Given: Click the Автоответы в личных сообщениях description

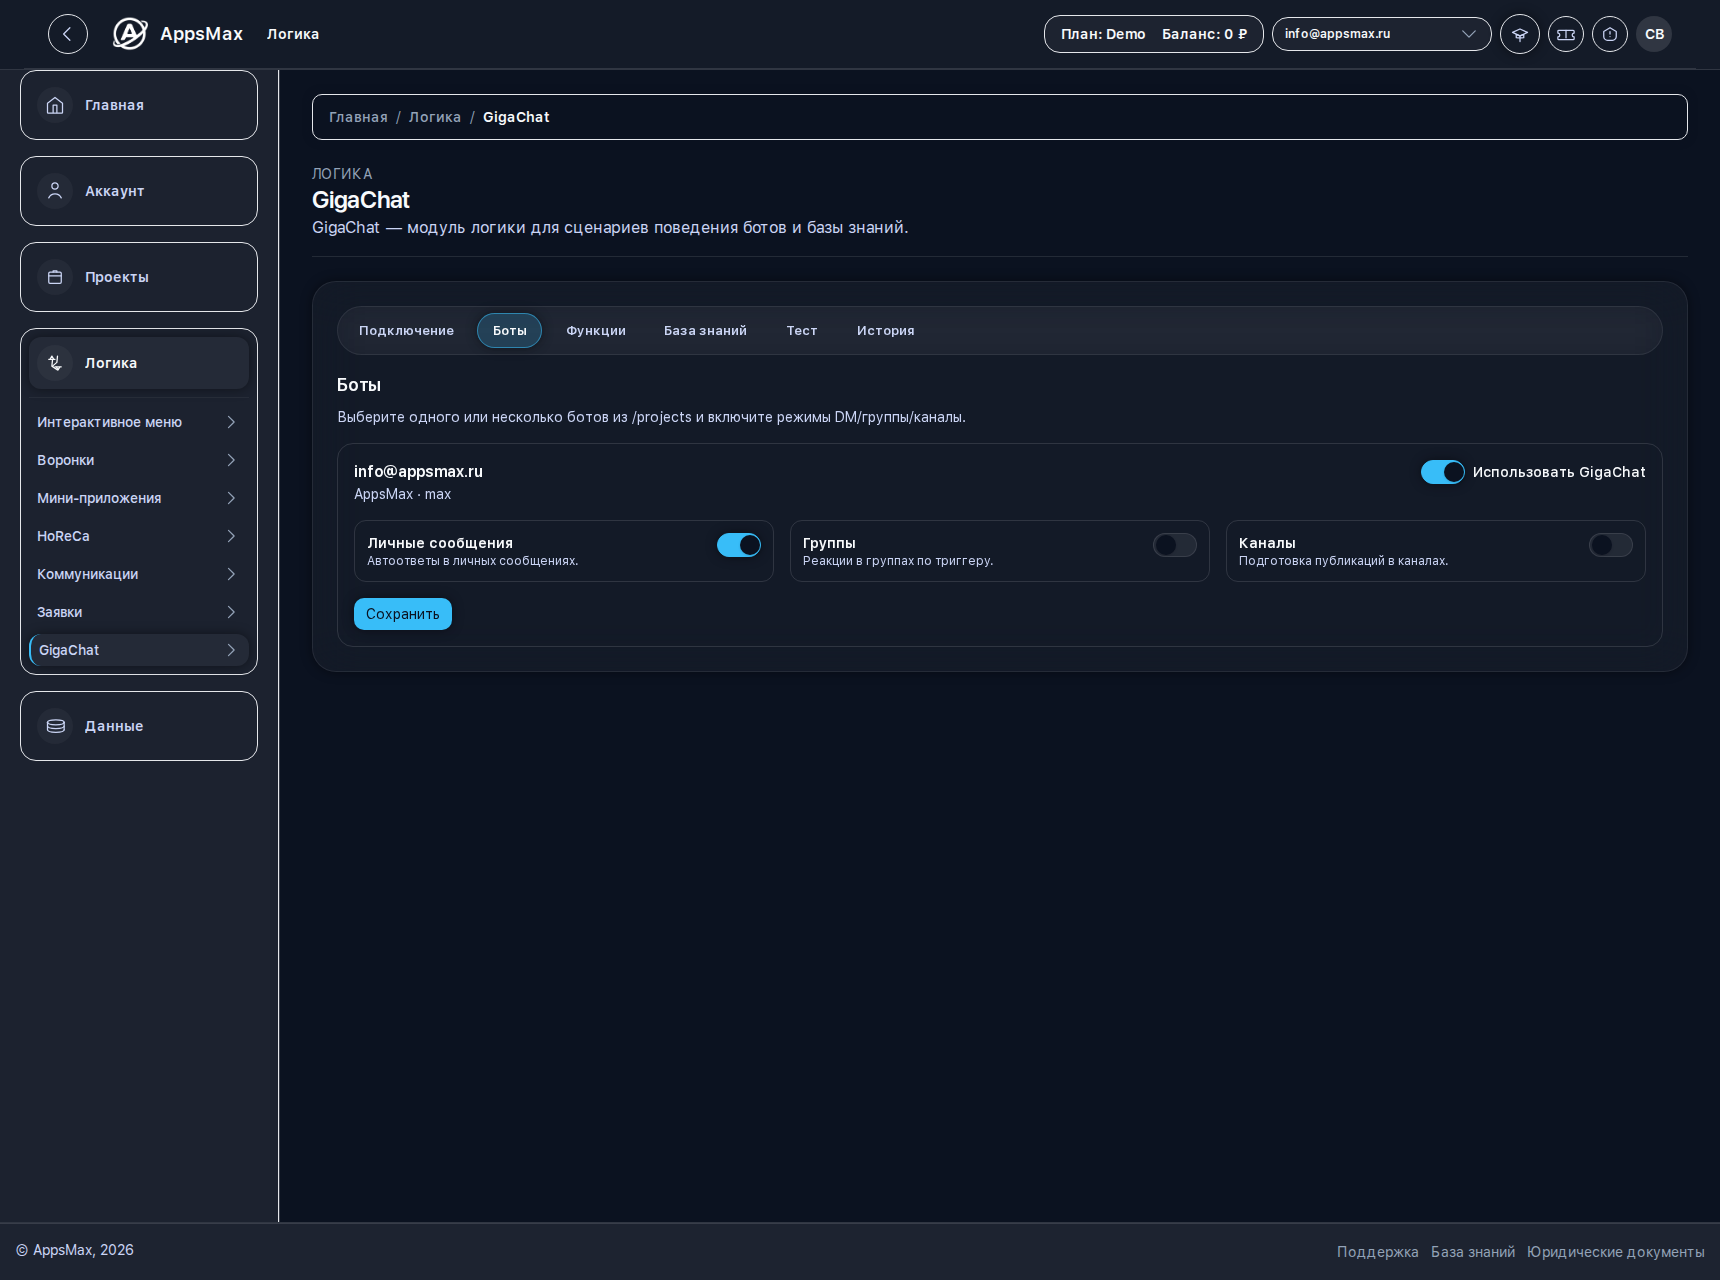Looking at the screenshot, I should 472,561.
